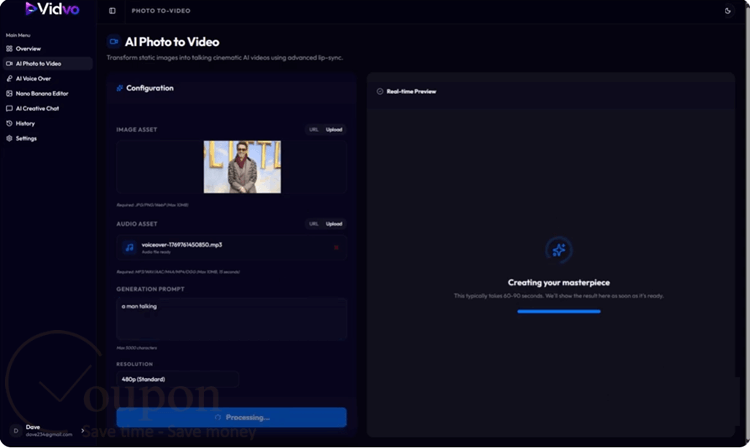Image resolution: width=750 pixels, height=448 pixels.
Task: Open AI Voice Over page
Action: [47, 78]
